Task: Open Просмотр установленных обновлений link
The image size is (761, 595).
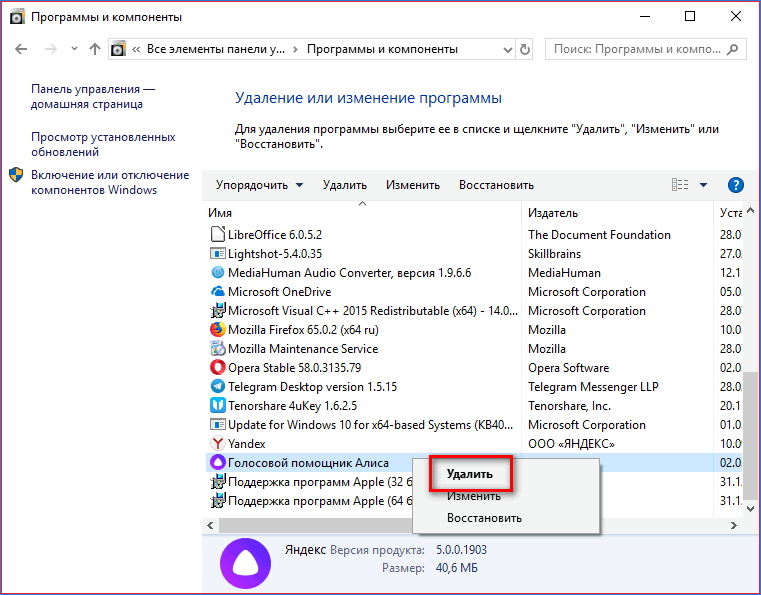Action: point(103,144)
